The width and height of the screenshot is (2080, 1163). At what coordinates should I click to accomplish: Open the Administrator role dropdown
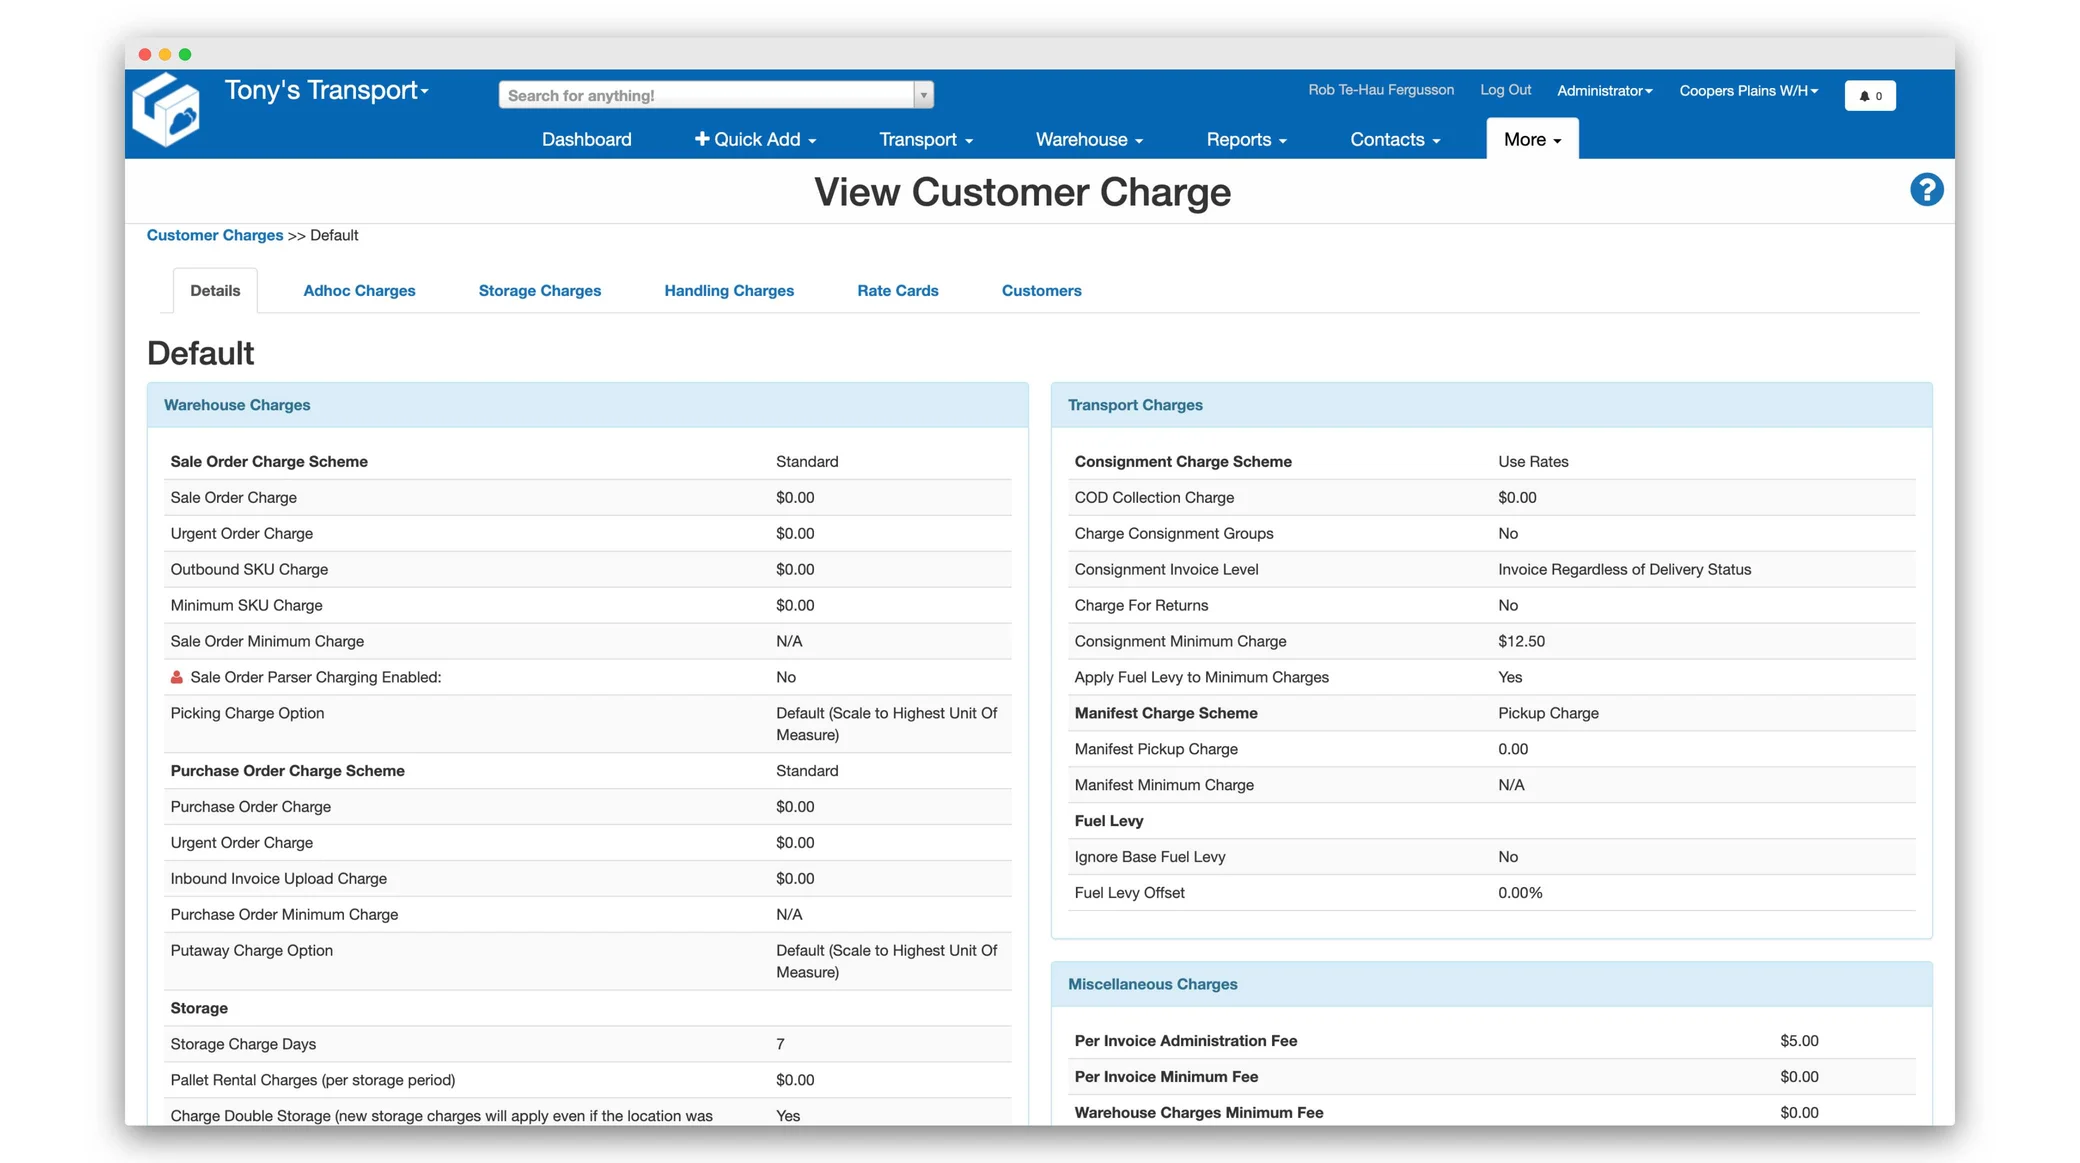pos(1604,91)
